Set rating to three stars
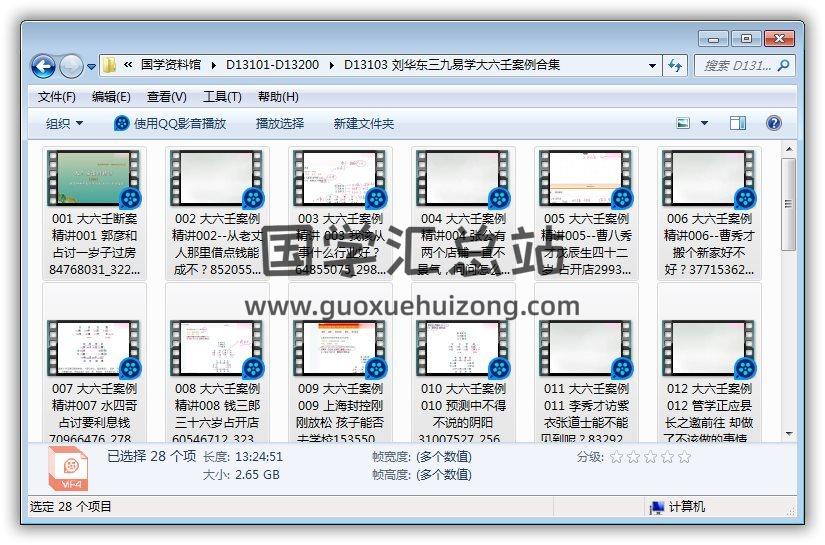 tap(650, 457)
